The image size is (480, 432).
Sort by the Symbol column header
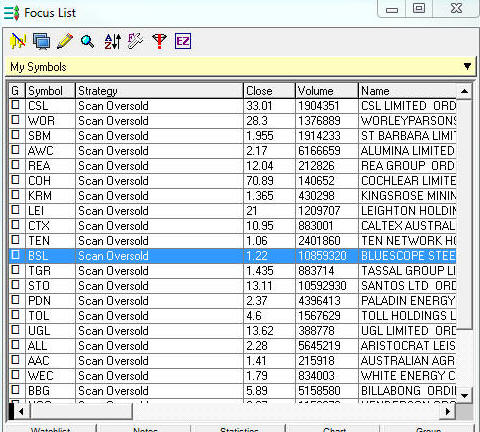coord(50,91)
